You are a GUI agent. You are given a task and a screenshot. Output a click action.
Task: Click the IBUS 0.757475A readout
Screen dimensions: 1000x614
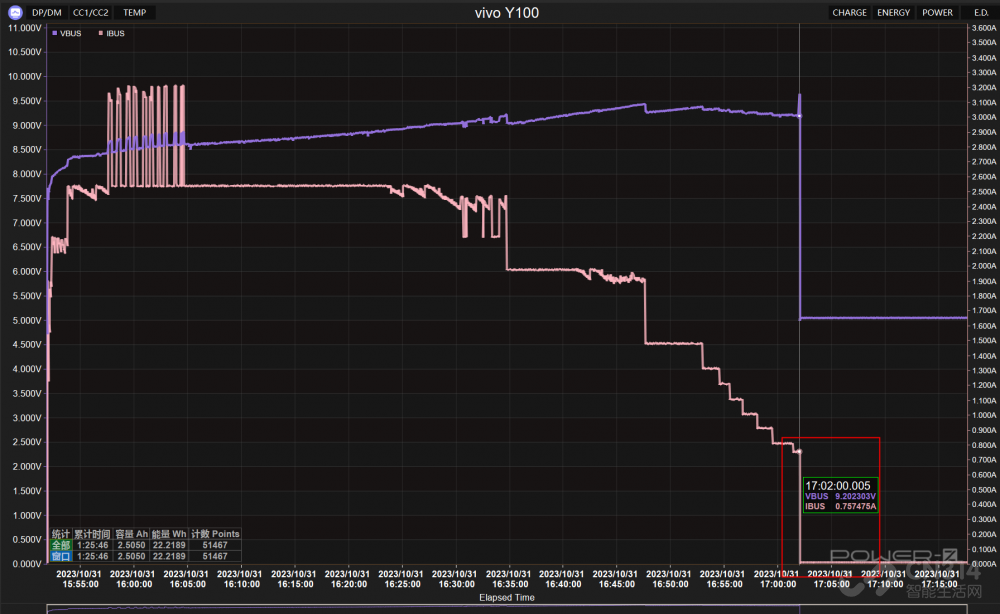[840, 506]
